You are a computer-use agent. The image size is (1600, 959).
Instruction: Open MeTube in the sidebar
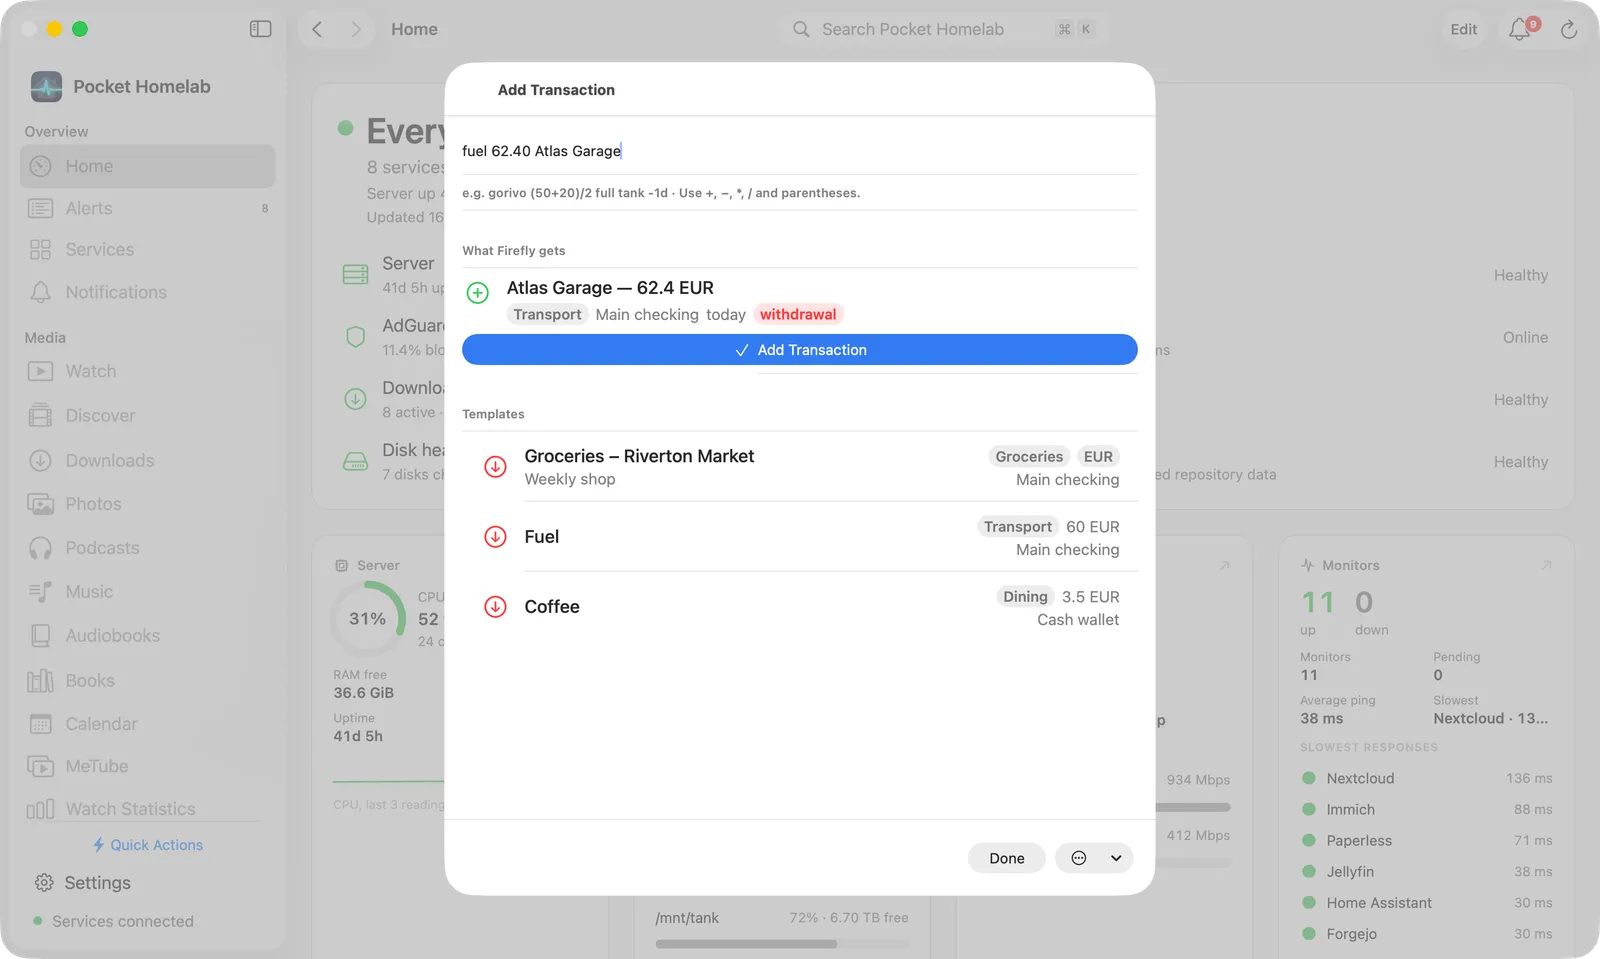pos(148,767)
